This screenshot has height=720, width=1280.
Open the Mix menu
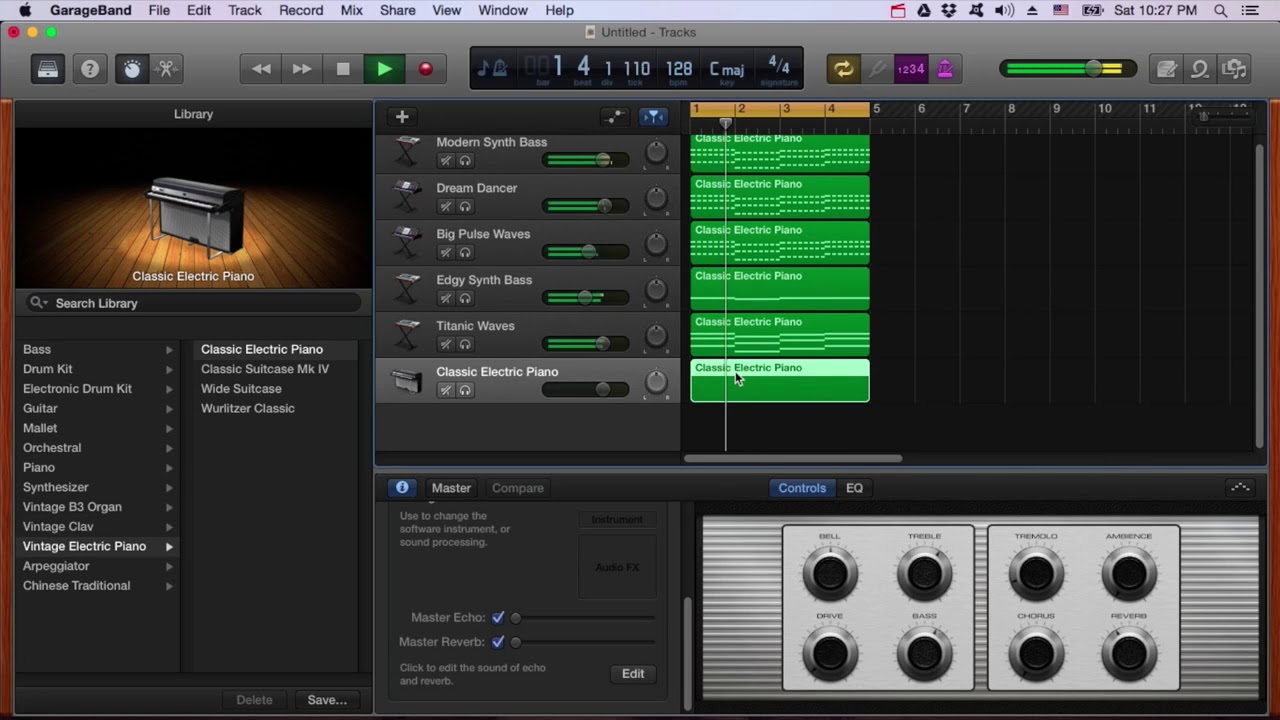pyautogui.click(x=351, y=10)
